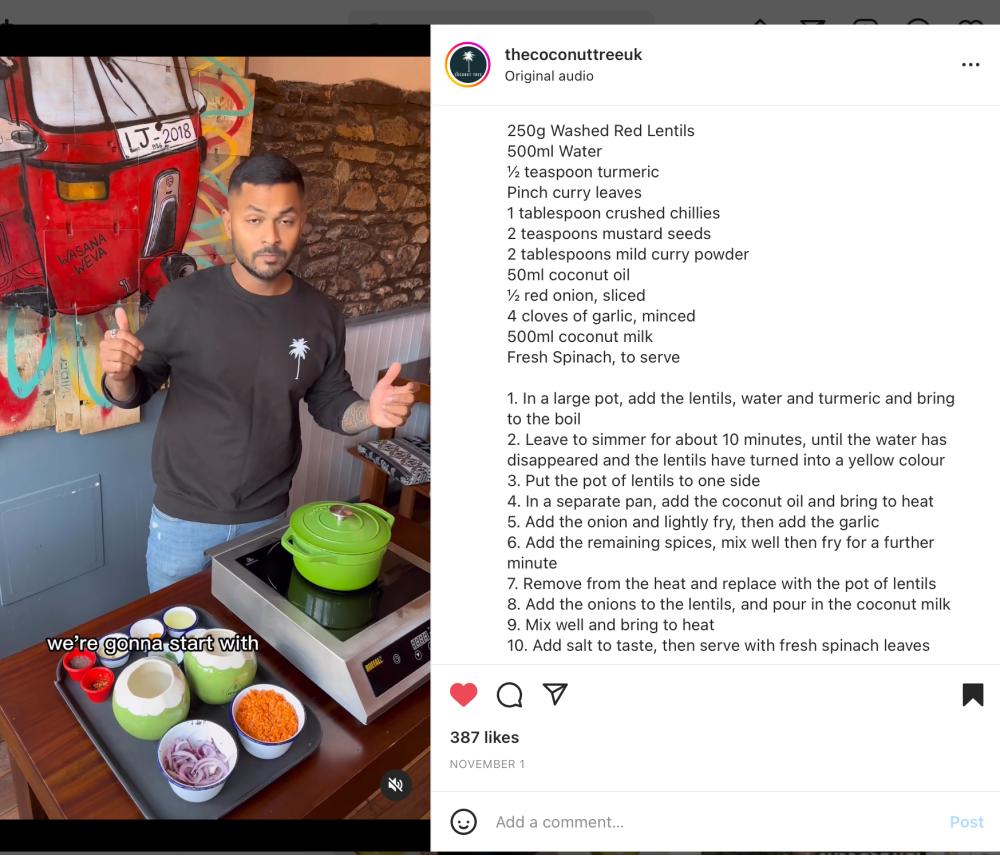The width and height of the screenshot is (1000, 855).
Task: Open the three-dot more options menu
Action: [x=970, y=64]
